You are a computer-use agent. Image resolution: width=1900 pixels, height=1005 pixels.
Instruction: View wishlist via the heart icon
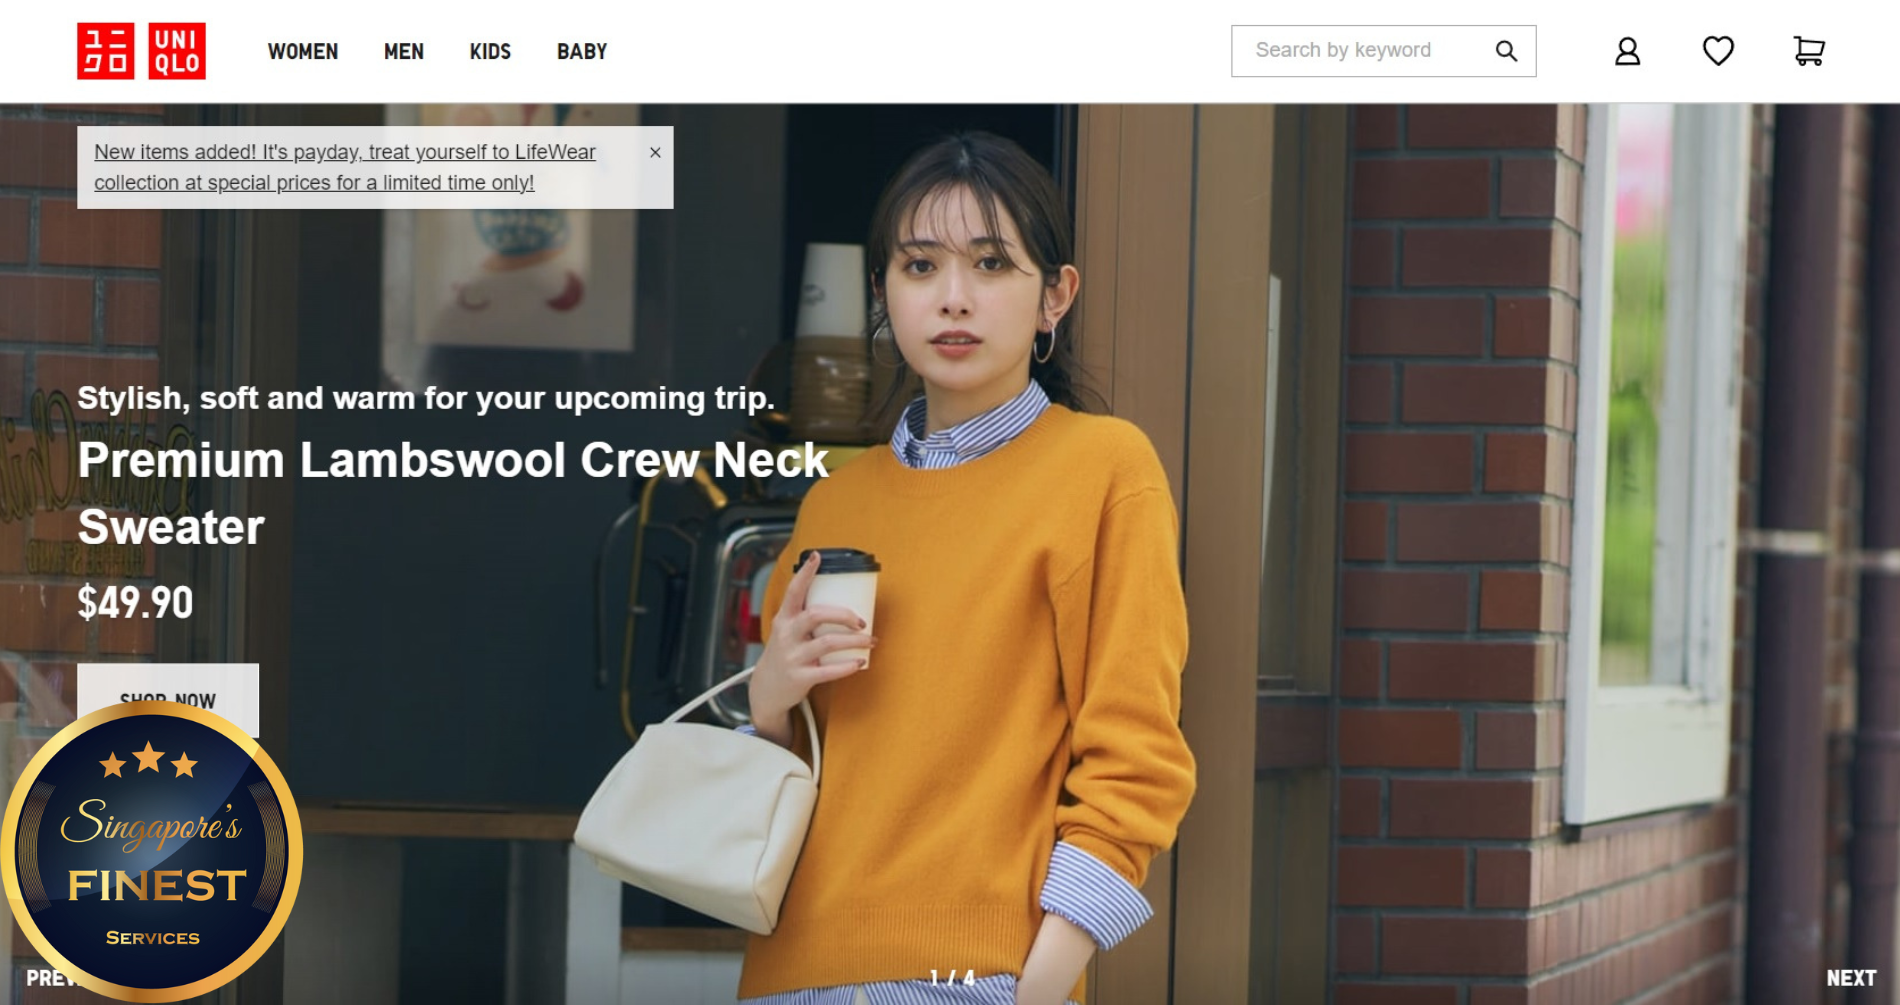pyautogui.click(x=1718, y=51)
